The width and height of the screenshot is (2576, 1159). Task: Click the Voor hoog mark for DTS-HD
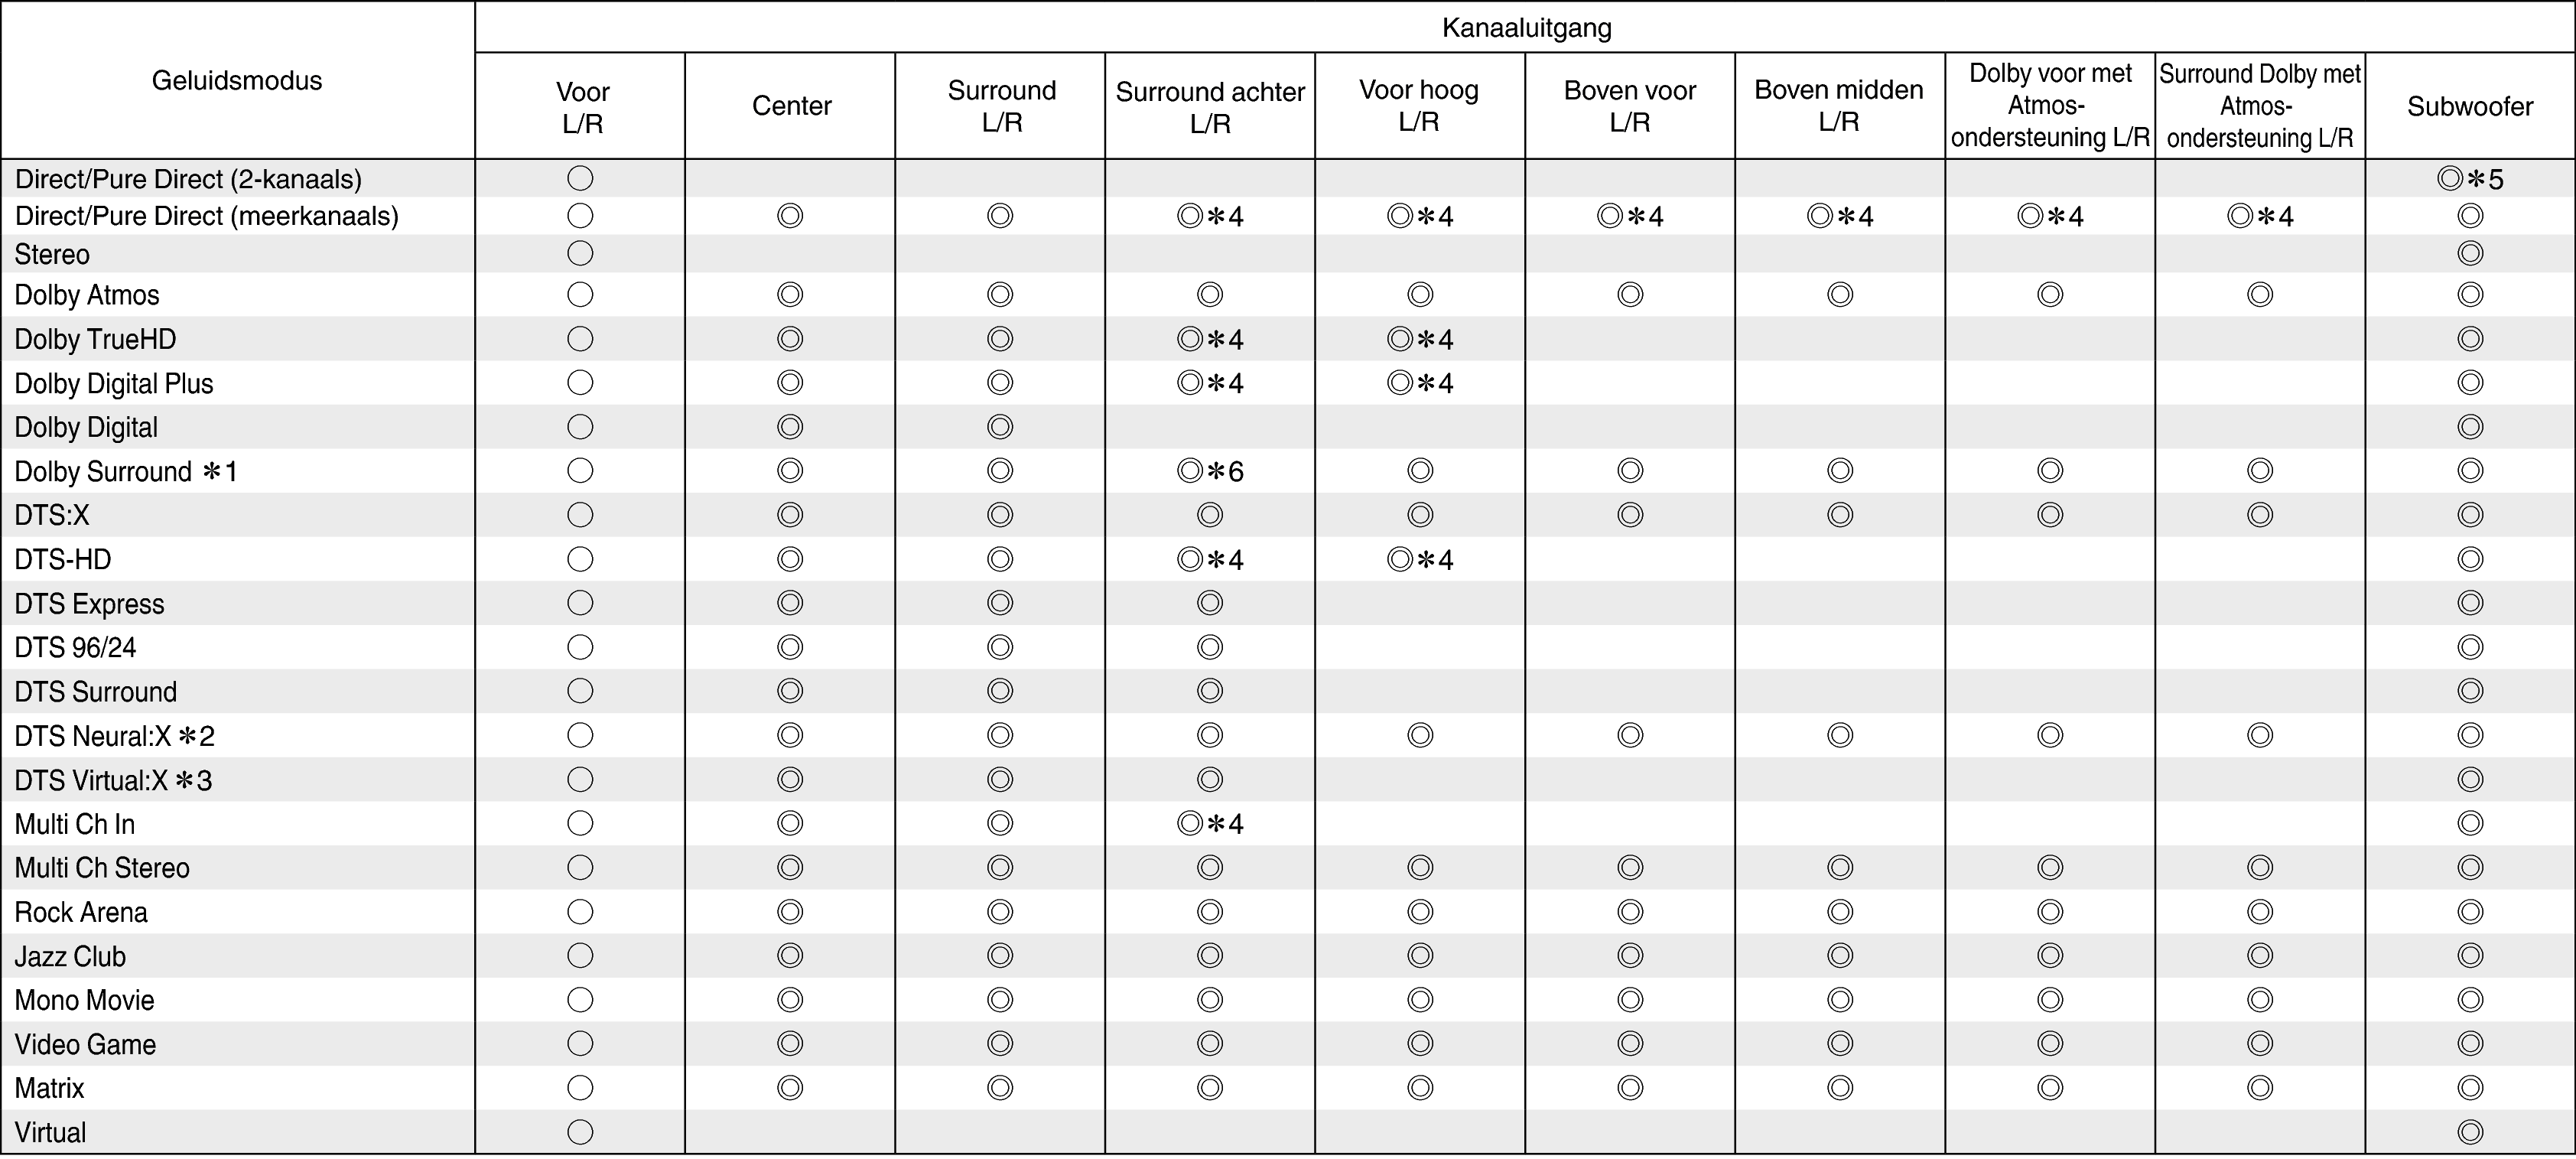pos(1419,559)
